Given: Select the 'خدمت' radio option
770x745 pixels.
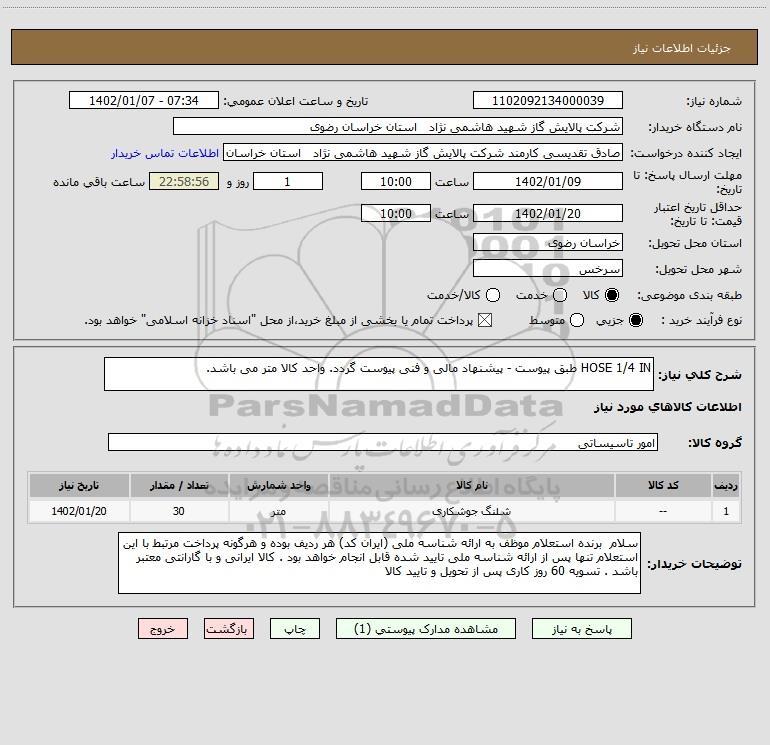Looking at the screenshot, I should point(559,296).
